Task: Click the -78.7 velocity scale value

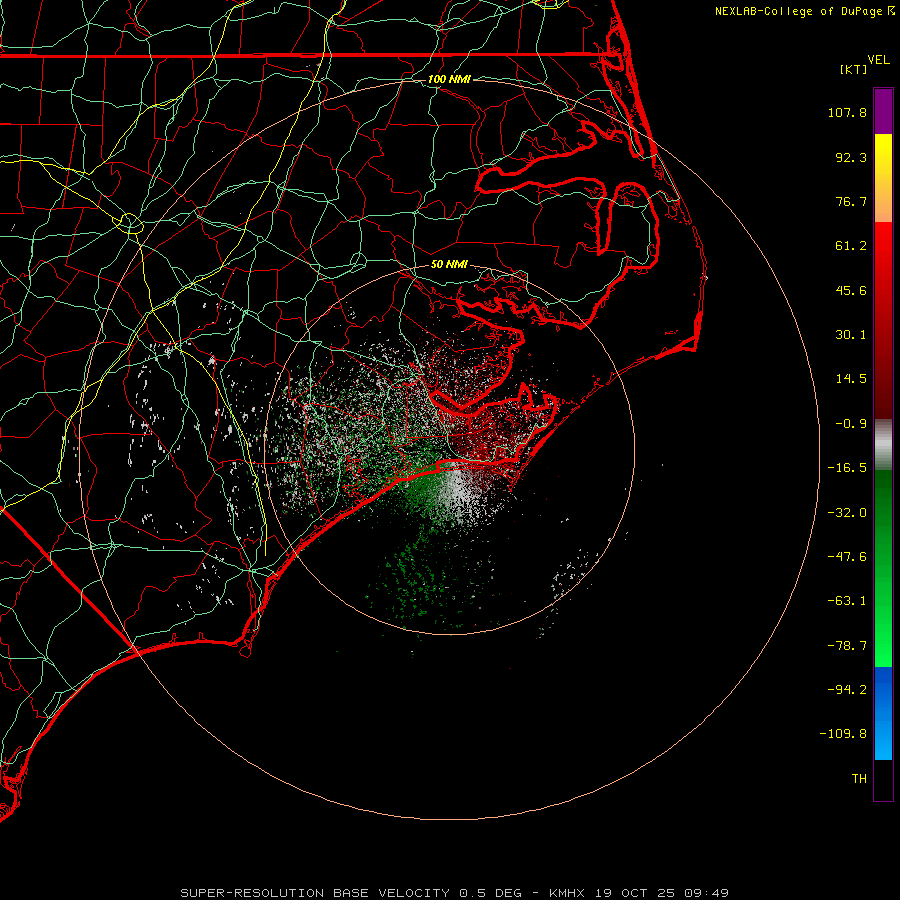Action: (x=847, y=646)
